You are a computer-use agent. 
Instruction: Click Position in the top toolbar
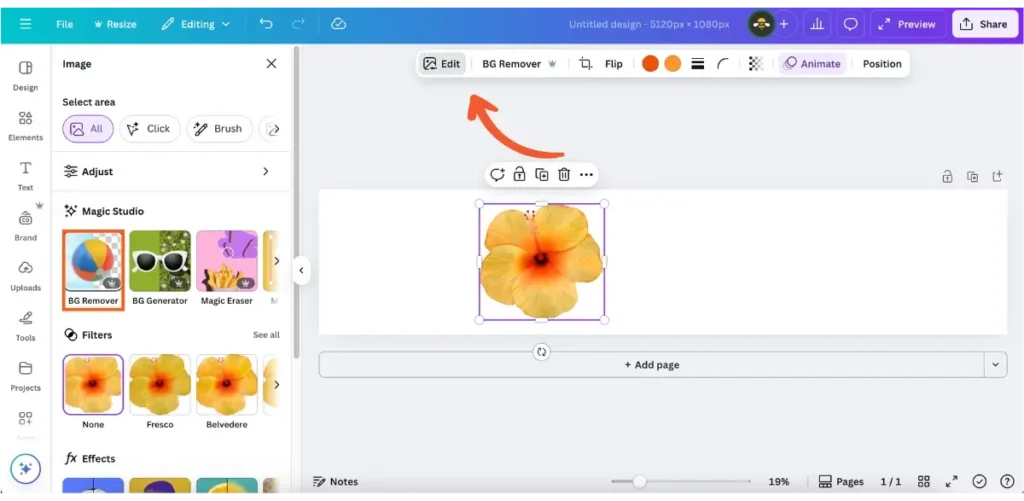[882, 64]
